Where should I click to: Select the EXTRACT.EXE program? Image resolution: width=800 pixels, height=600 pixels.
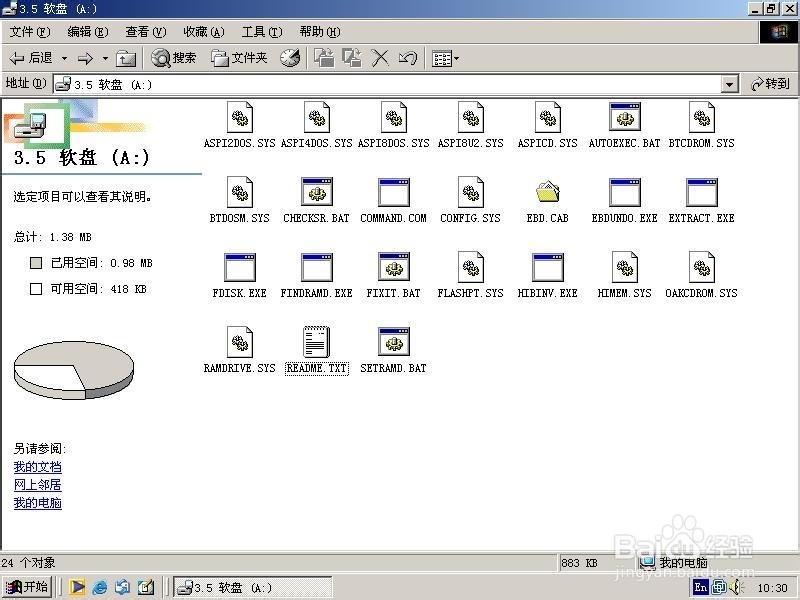pyautogui.click(x=702, y=192)
